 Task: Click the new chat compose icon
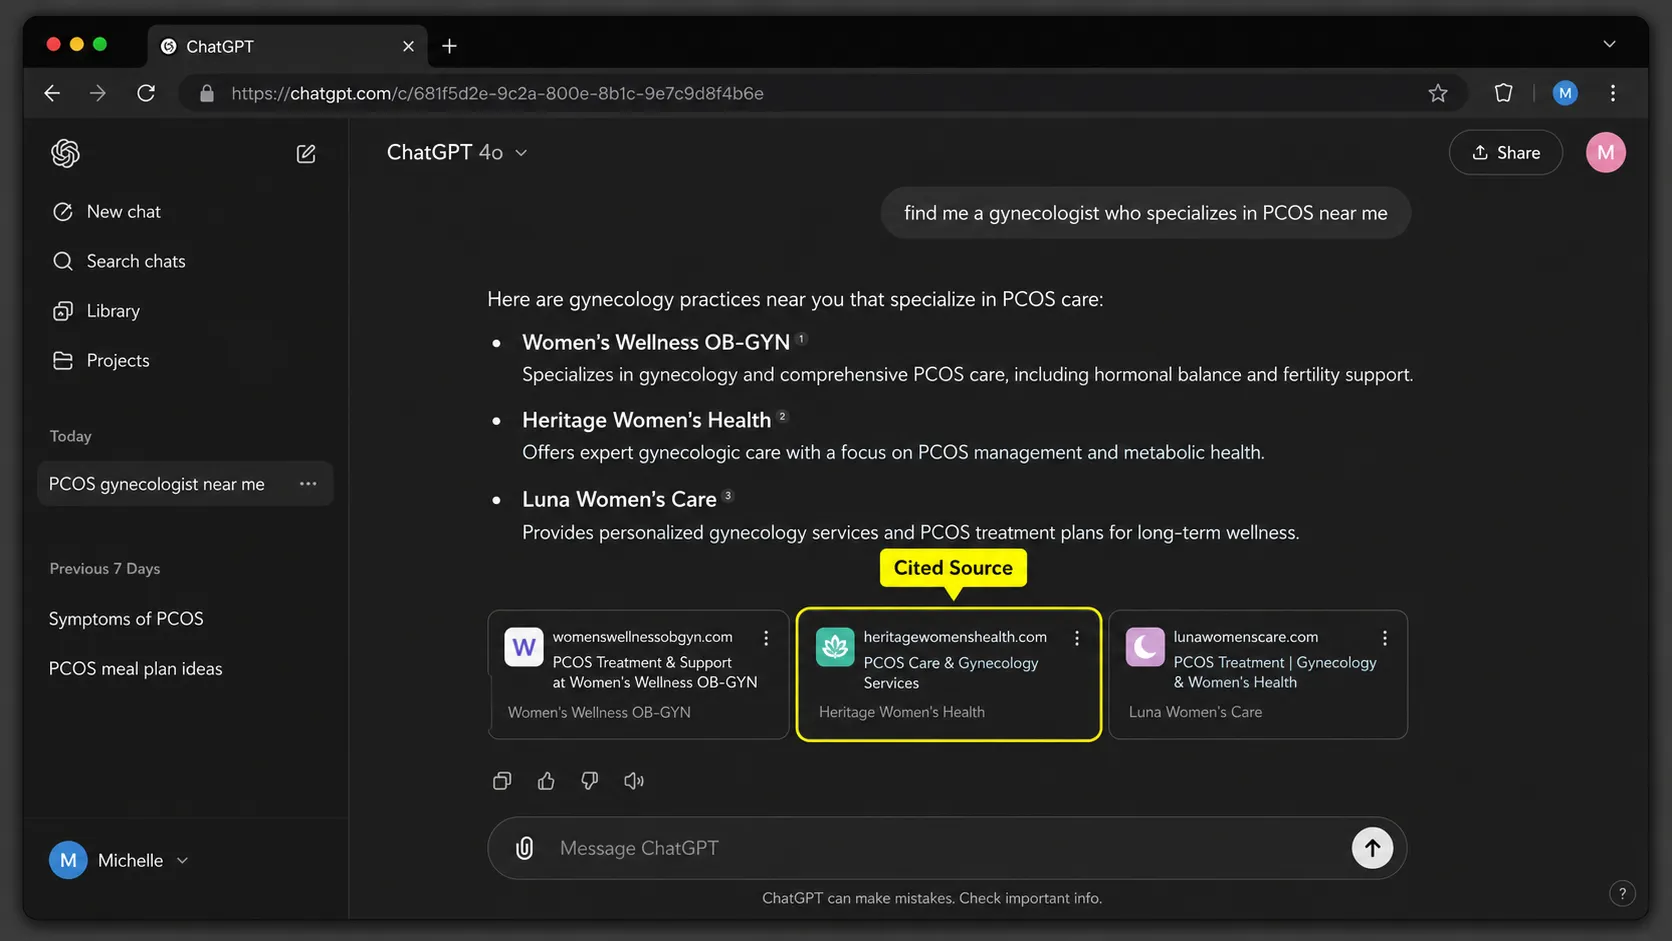point(306,153)
